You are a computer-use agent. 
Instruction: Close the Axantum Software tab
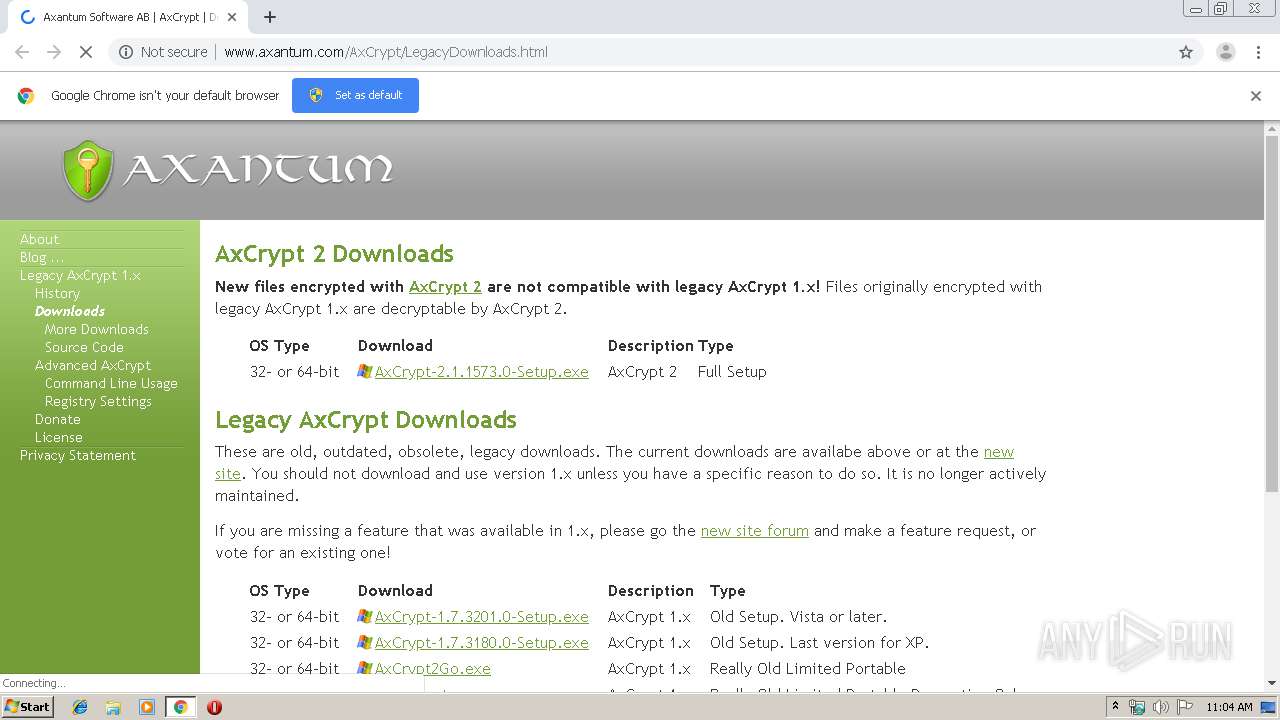(232, 17)
